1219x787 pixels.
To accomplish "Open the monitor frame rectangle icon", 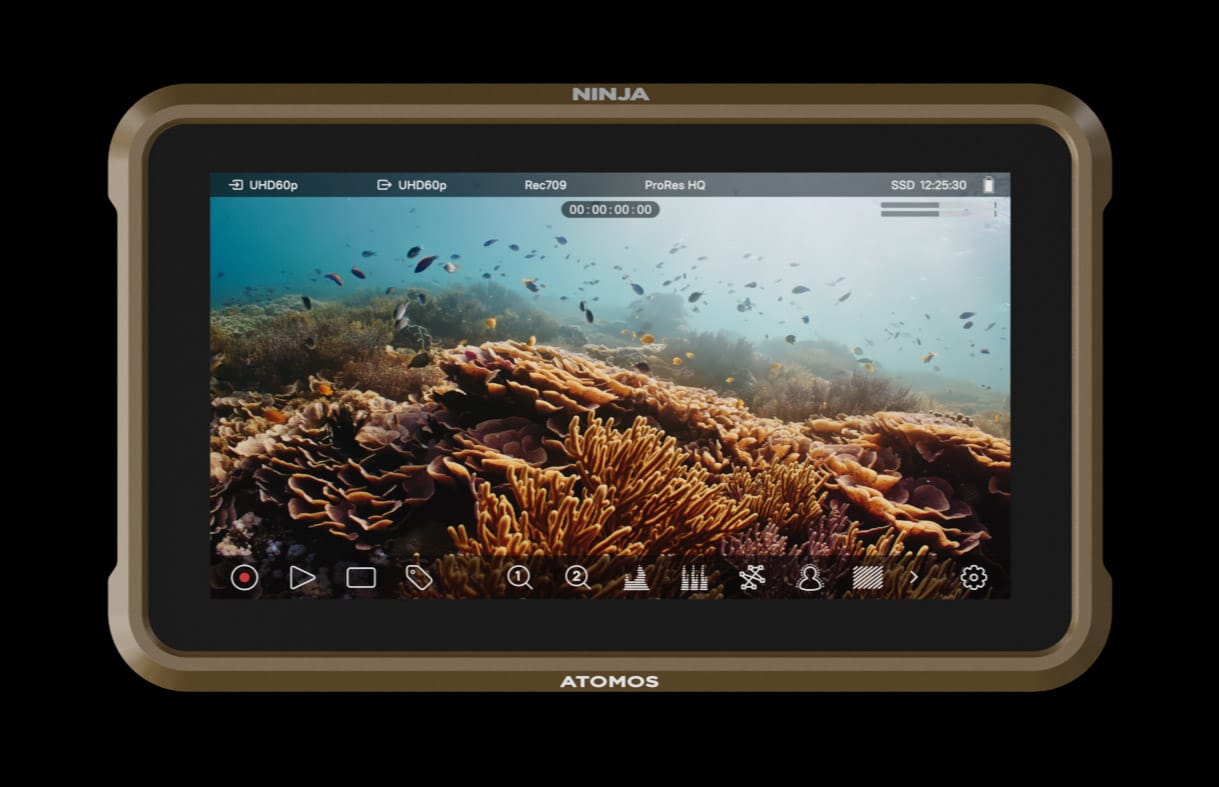I will pyautogui.click(x=361, y=578).
